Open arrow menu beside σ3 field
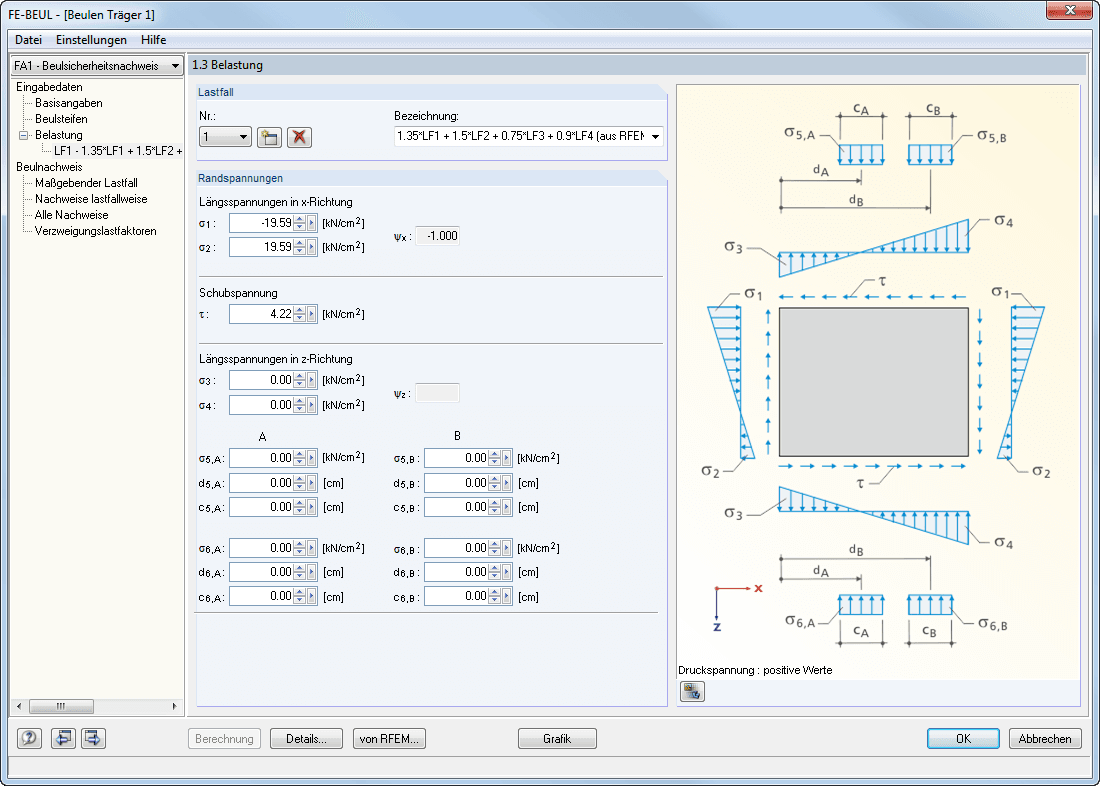The image size is (1100, 786). (x=312, y=380)
